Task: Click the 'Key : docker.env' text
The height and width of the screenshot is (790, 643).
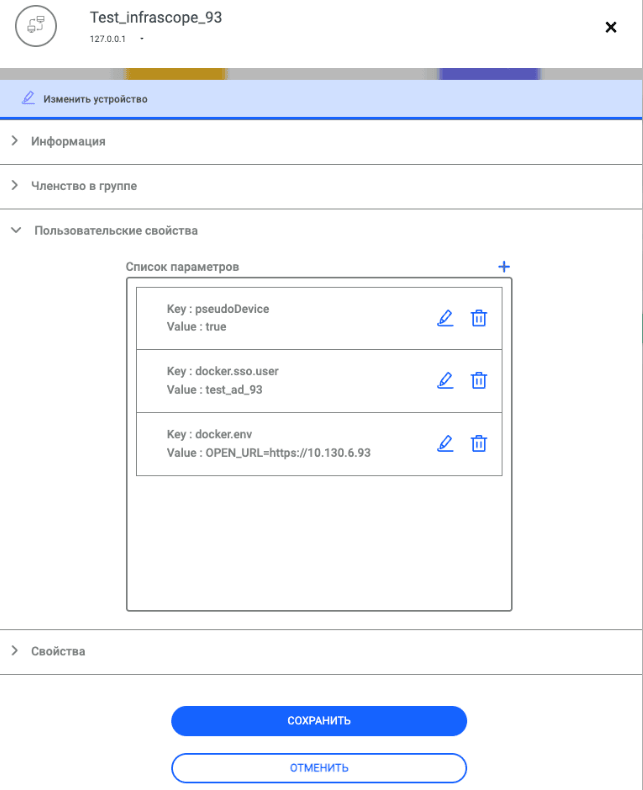Action: click(x=209, y=434)
